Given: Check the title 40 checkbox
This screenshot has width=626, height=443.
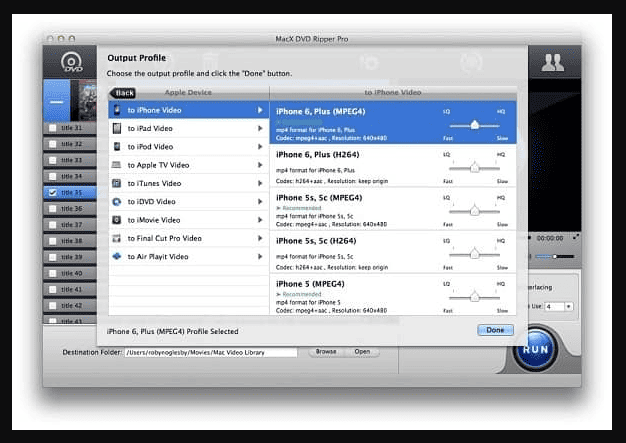Looking at the screenshot, I should coord(52,273).
